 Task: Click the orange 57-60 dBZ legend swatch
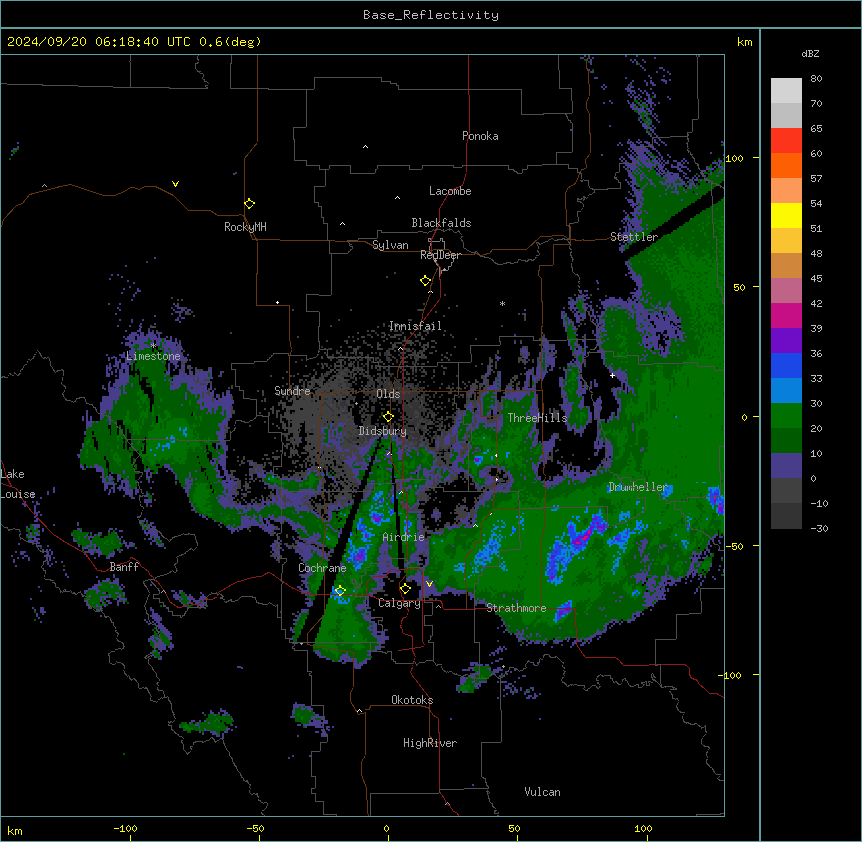[786, 165]
